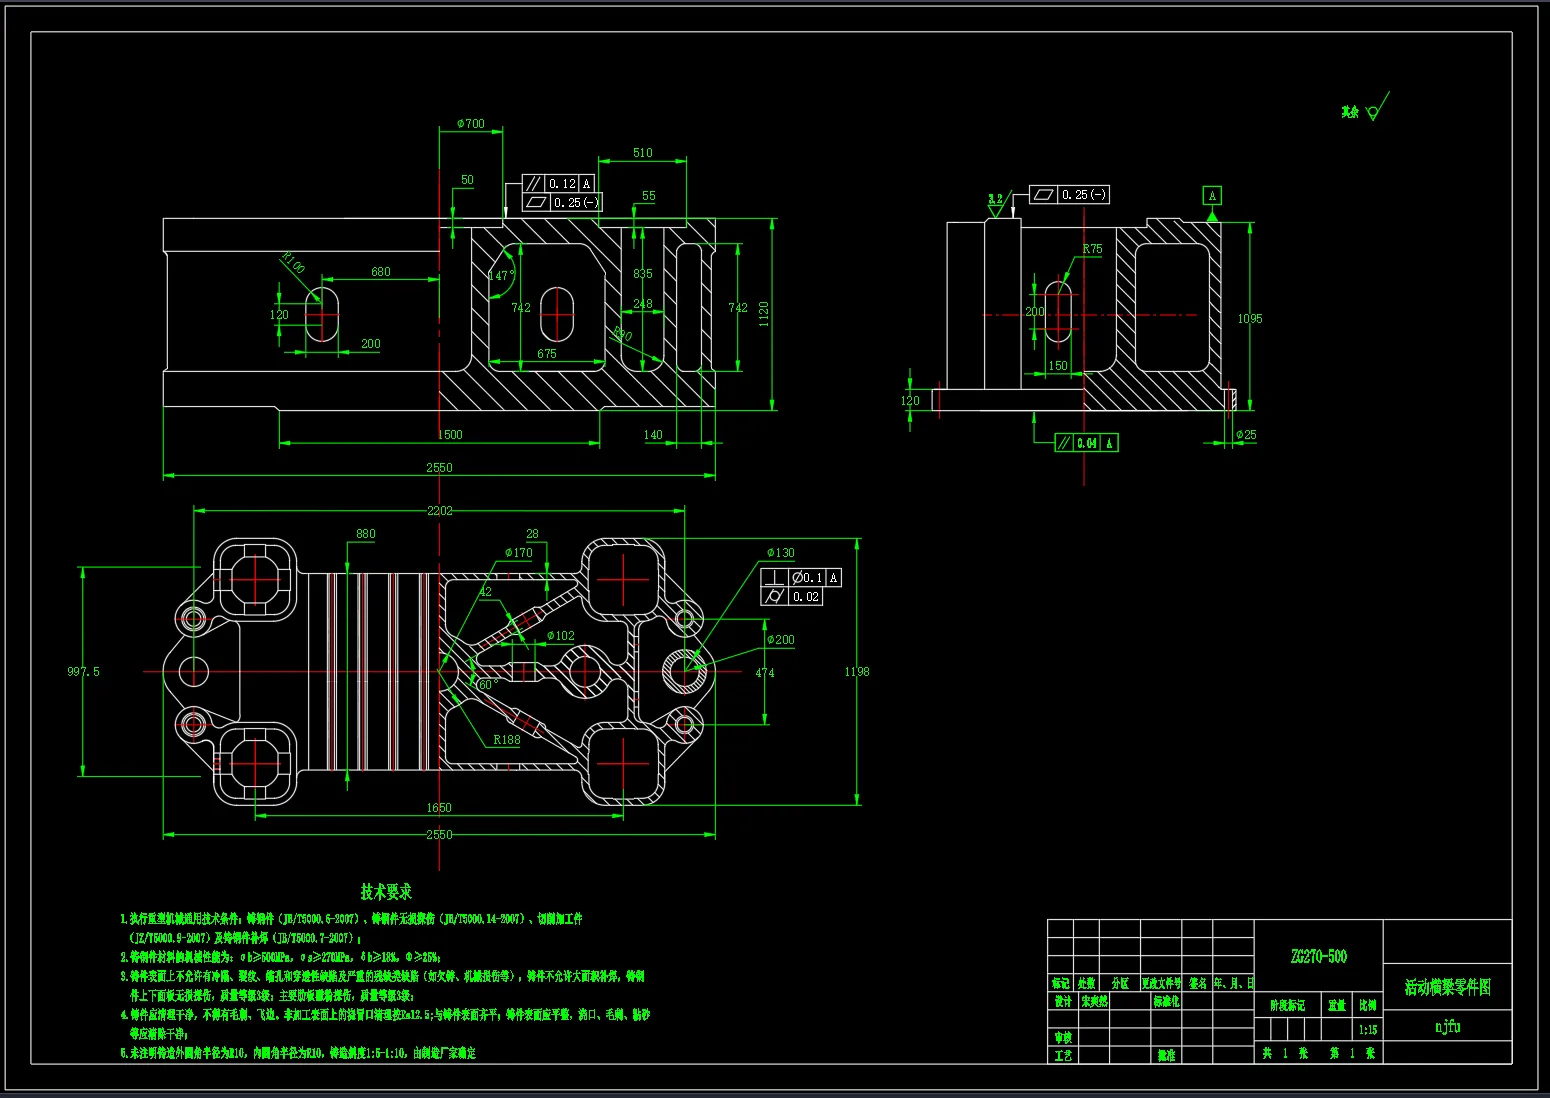
Task: Click the 248 width dimension
Action: coord(643,304)
